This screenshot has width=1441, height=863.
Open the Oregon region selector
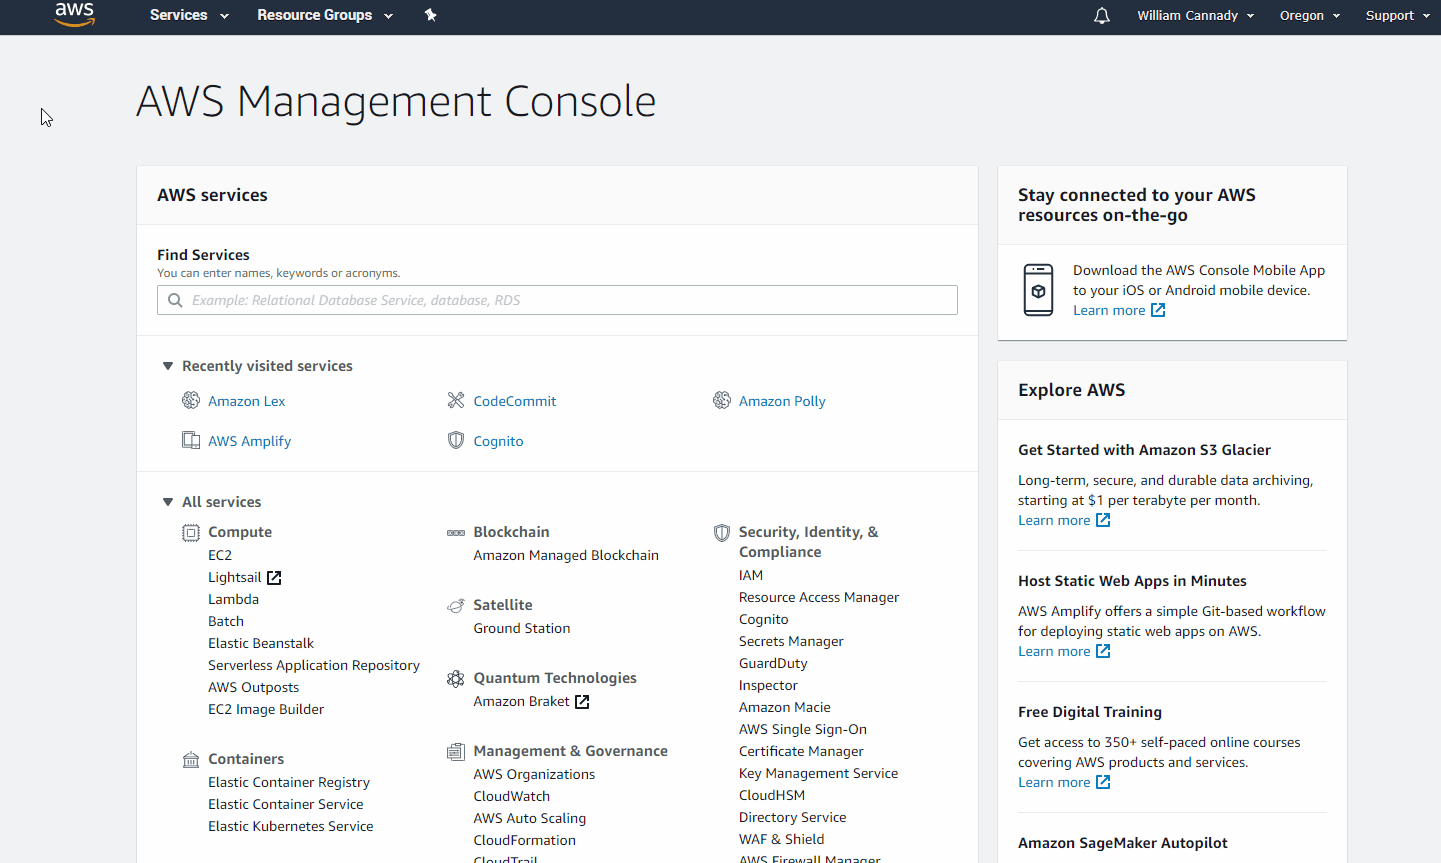(x=1310, y=15)
